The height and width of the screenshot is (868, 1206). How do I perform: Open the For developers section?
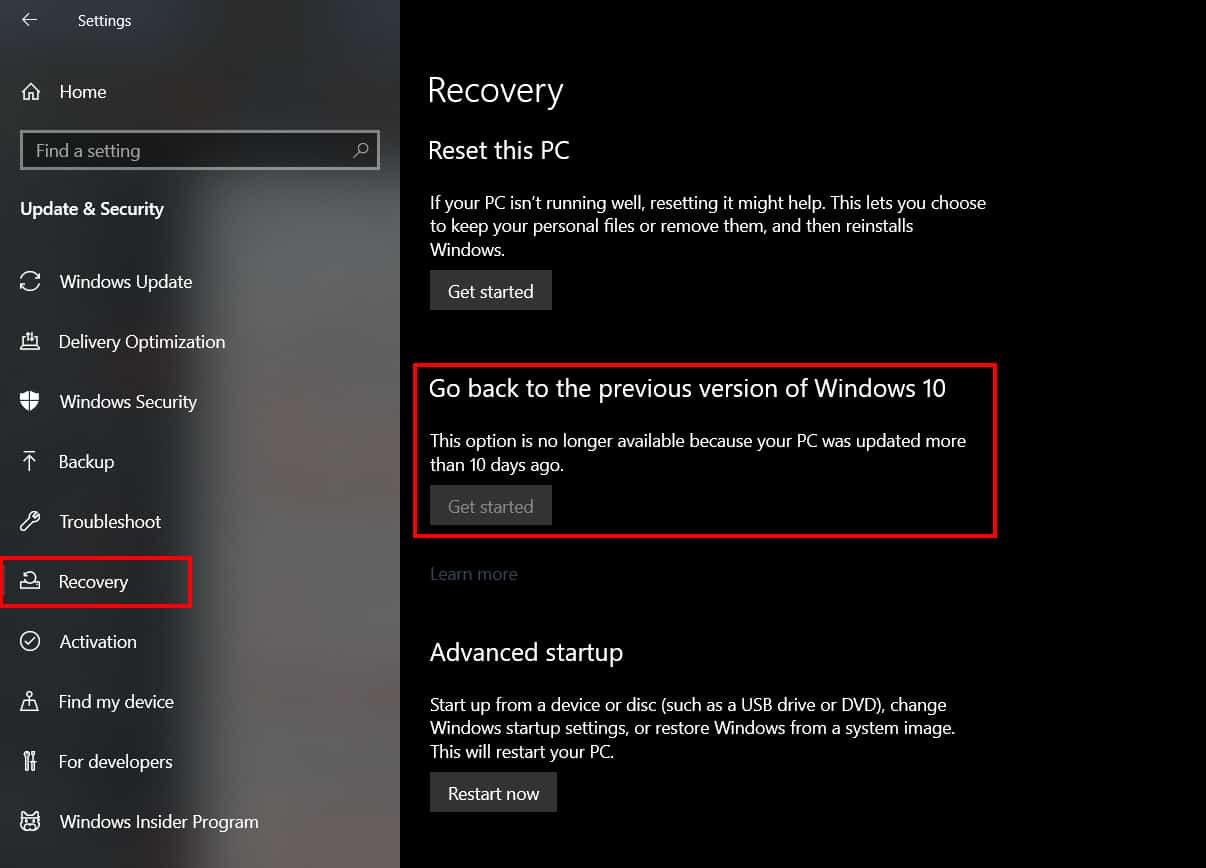32,761
